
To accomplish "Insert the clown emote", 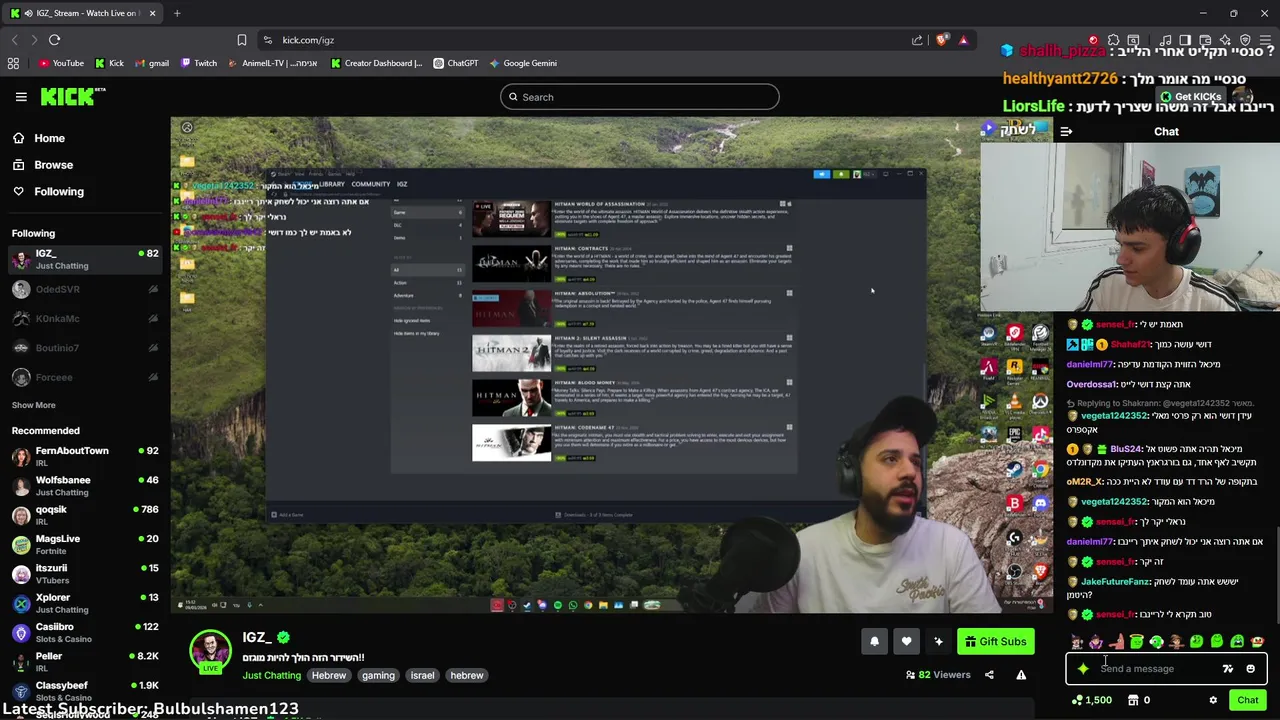I will (1257, 642).
